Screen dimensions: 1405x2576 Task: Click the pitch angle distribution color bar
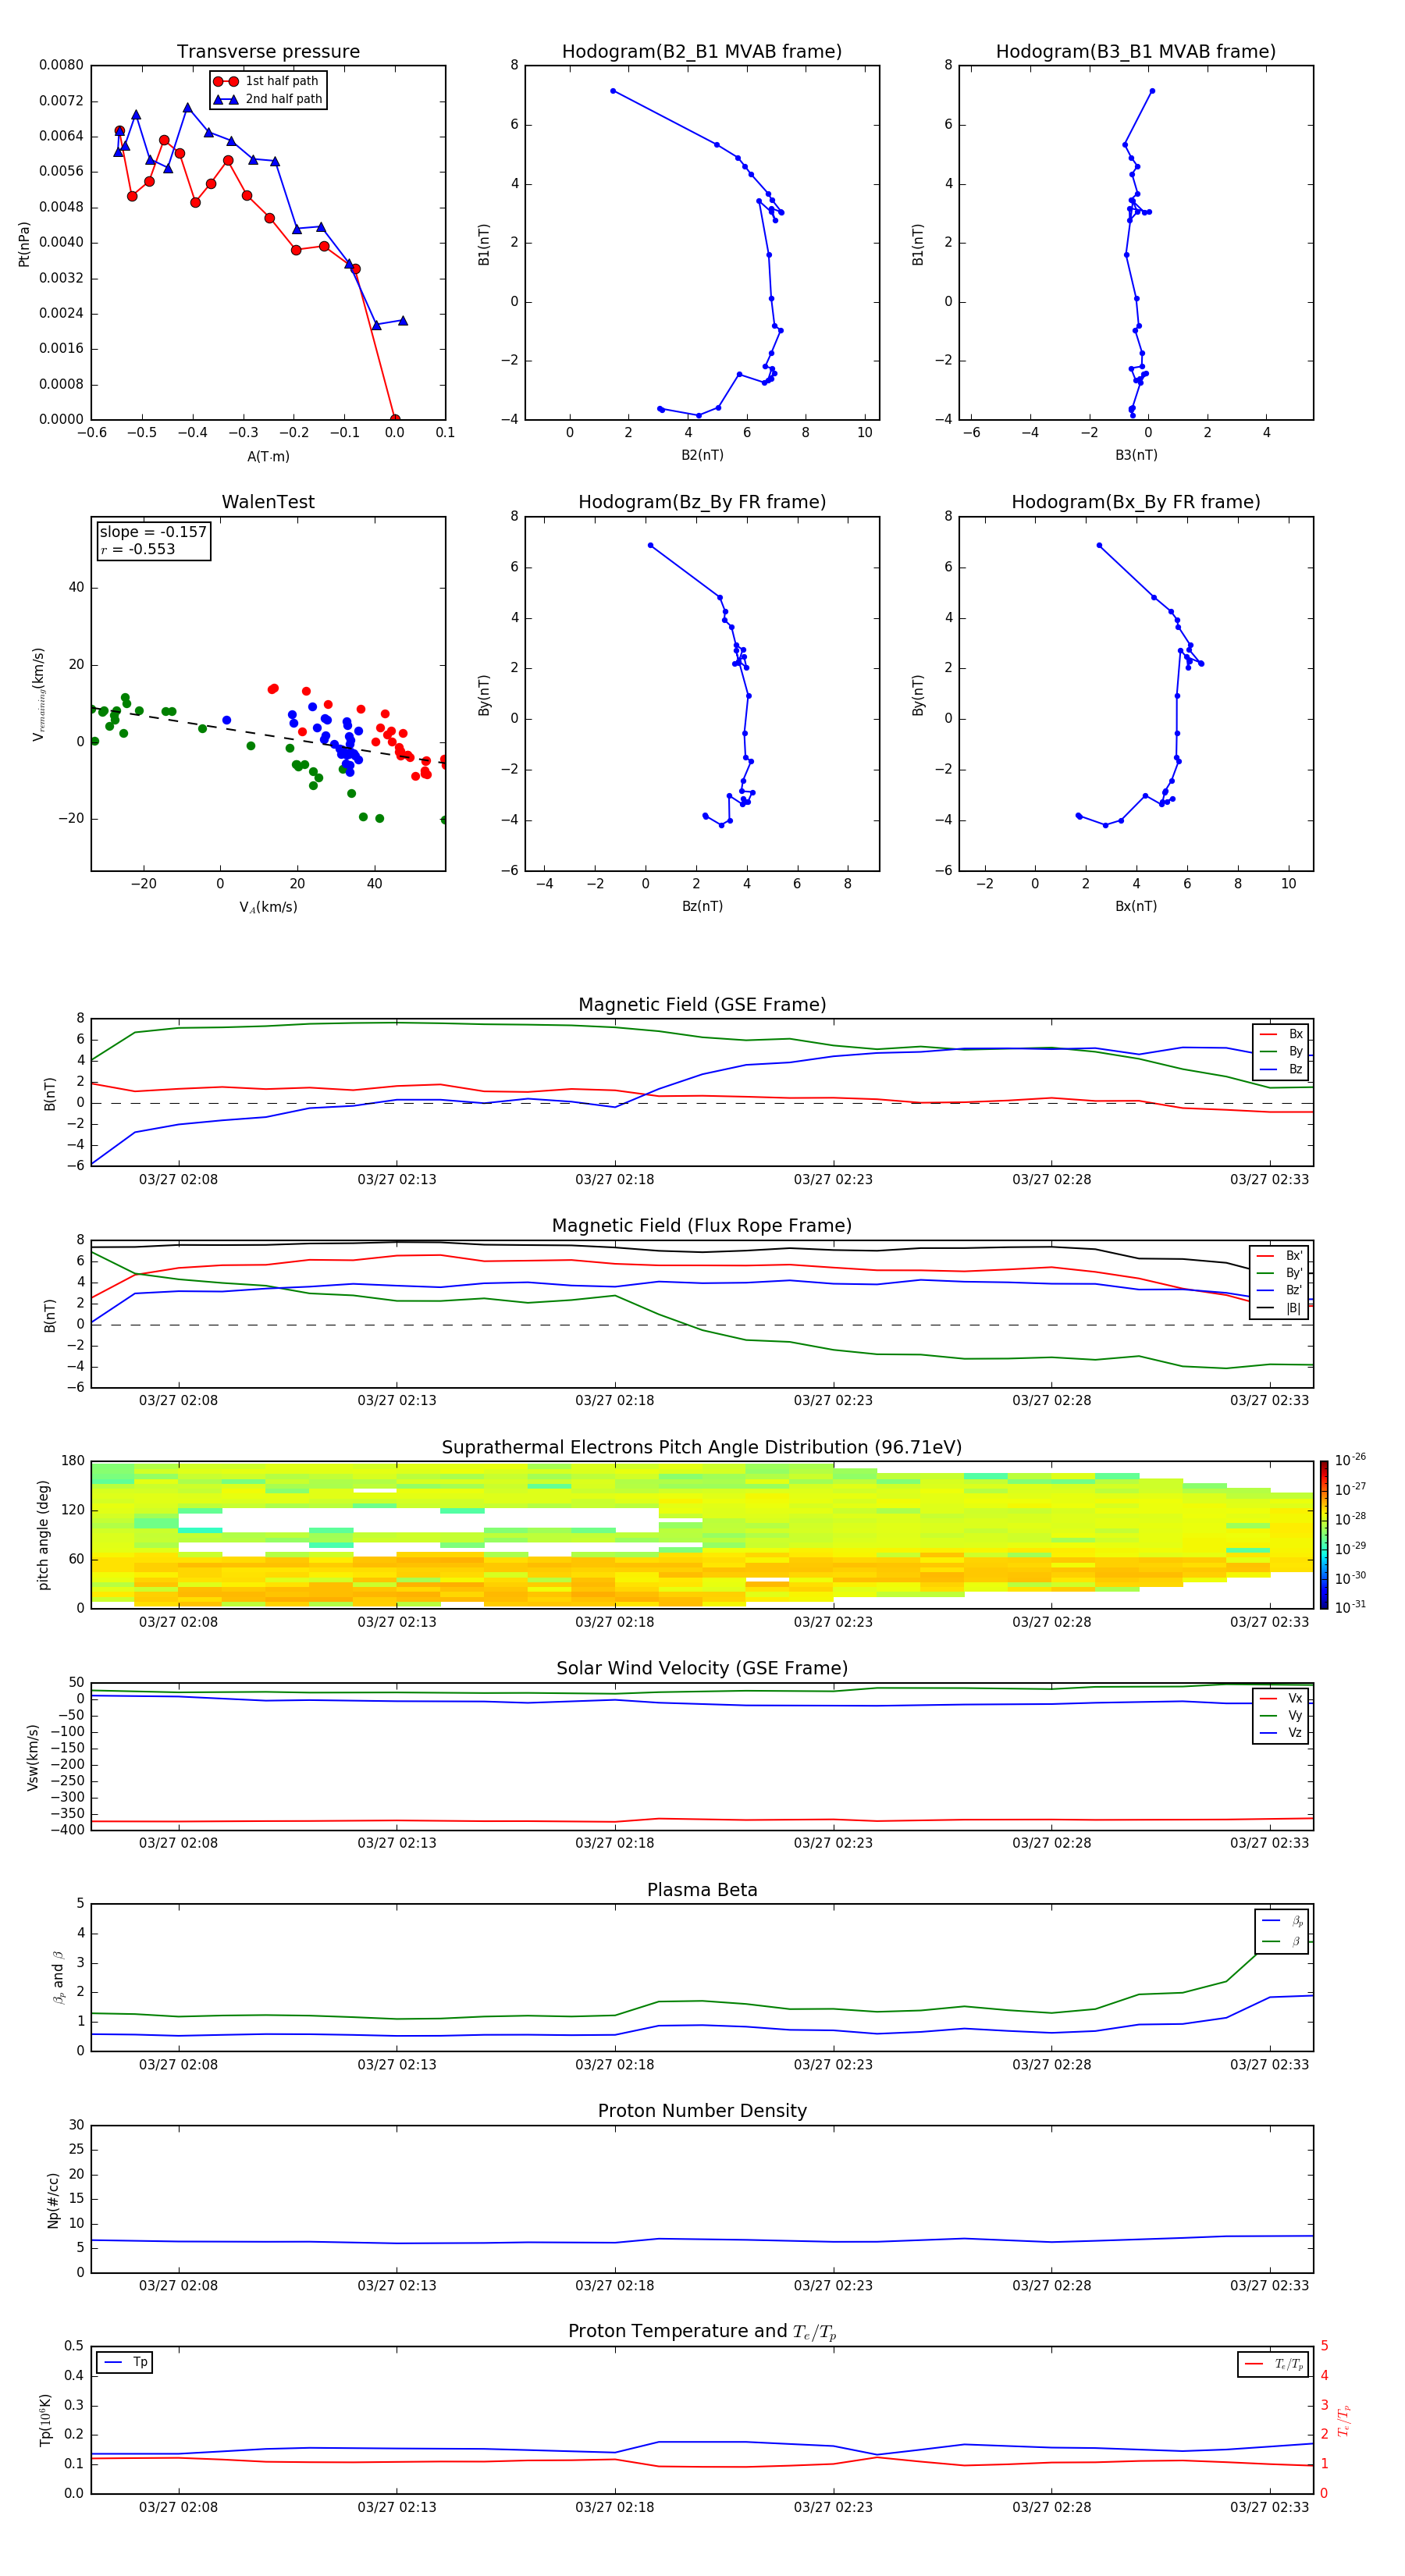point(1323,1534)
